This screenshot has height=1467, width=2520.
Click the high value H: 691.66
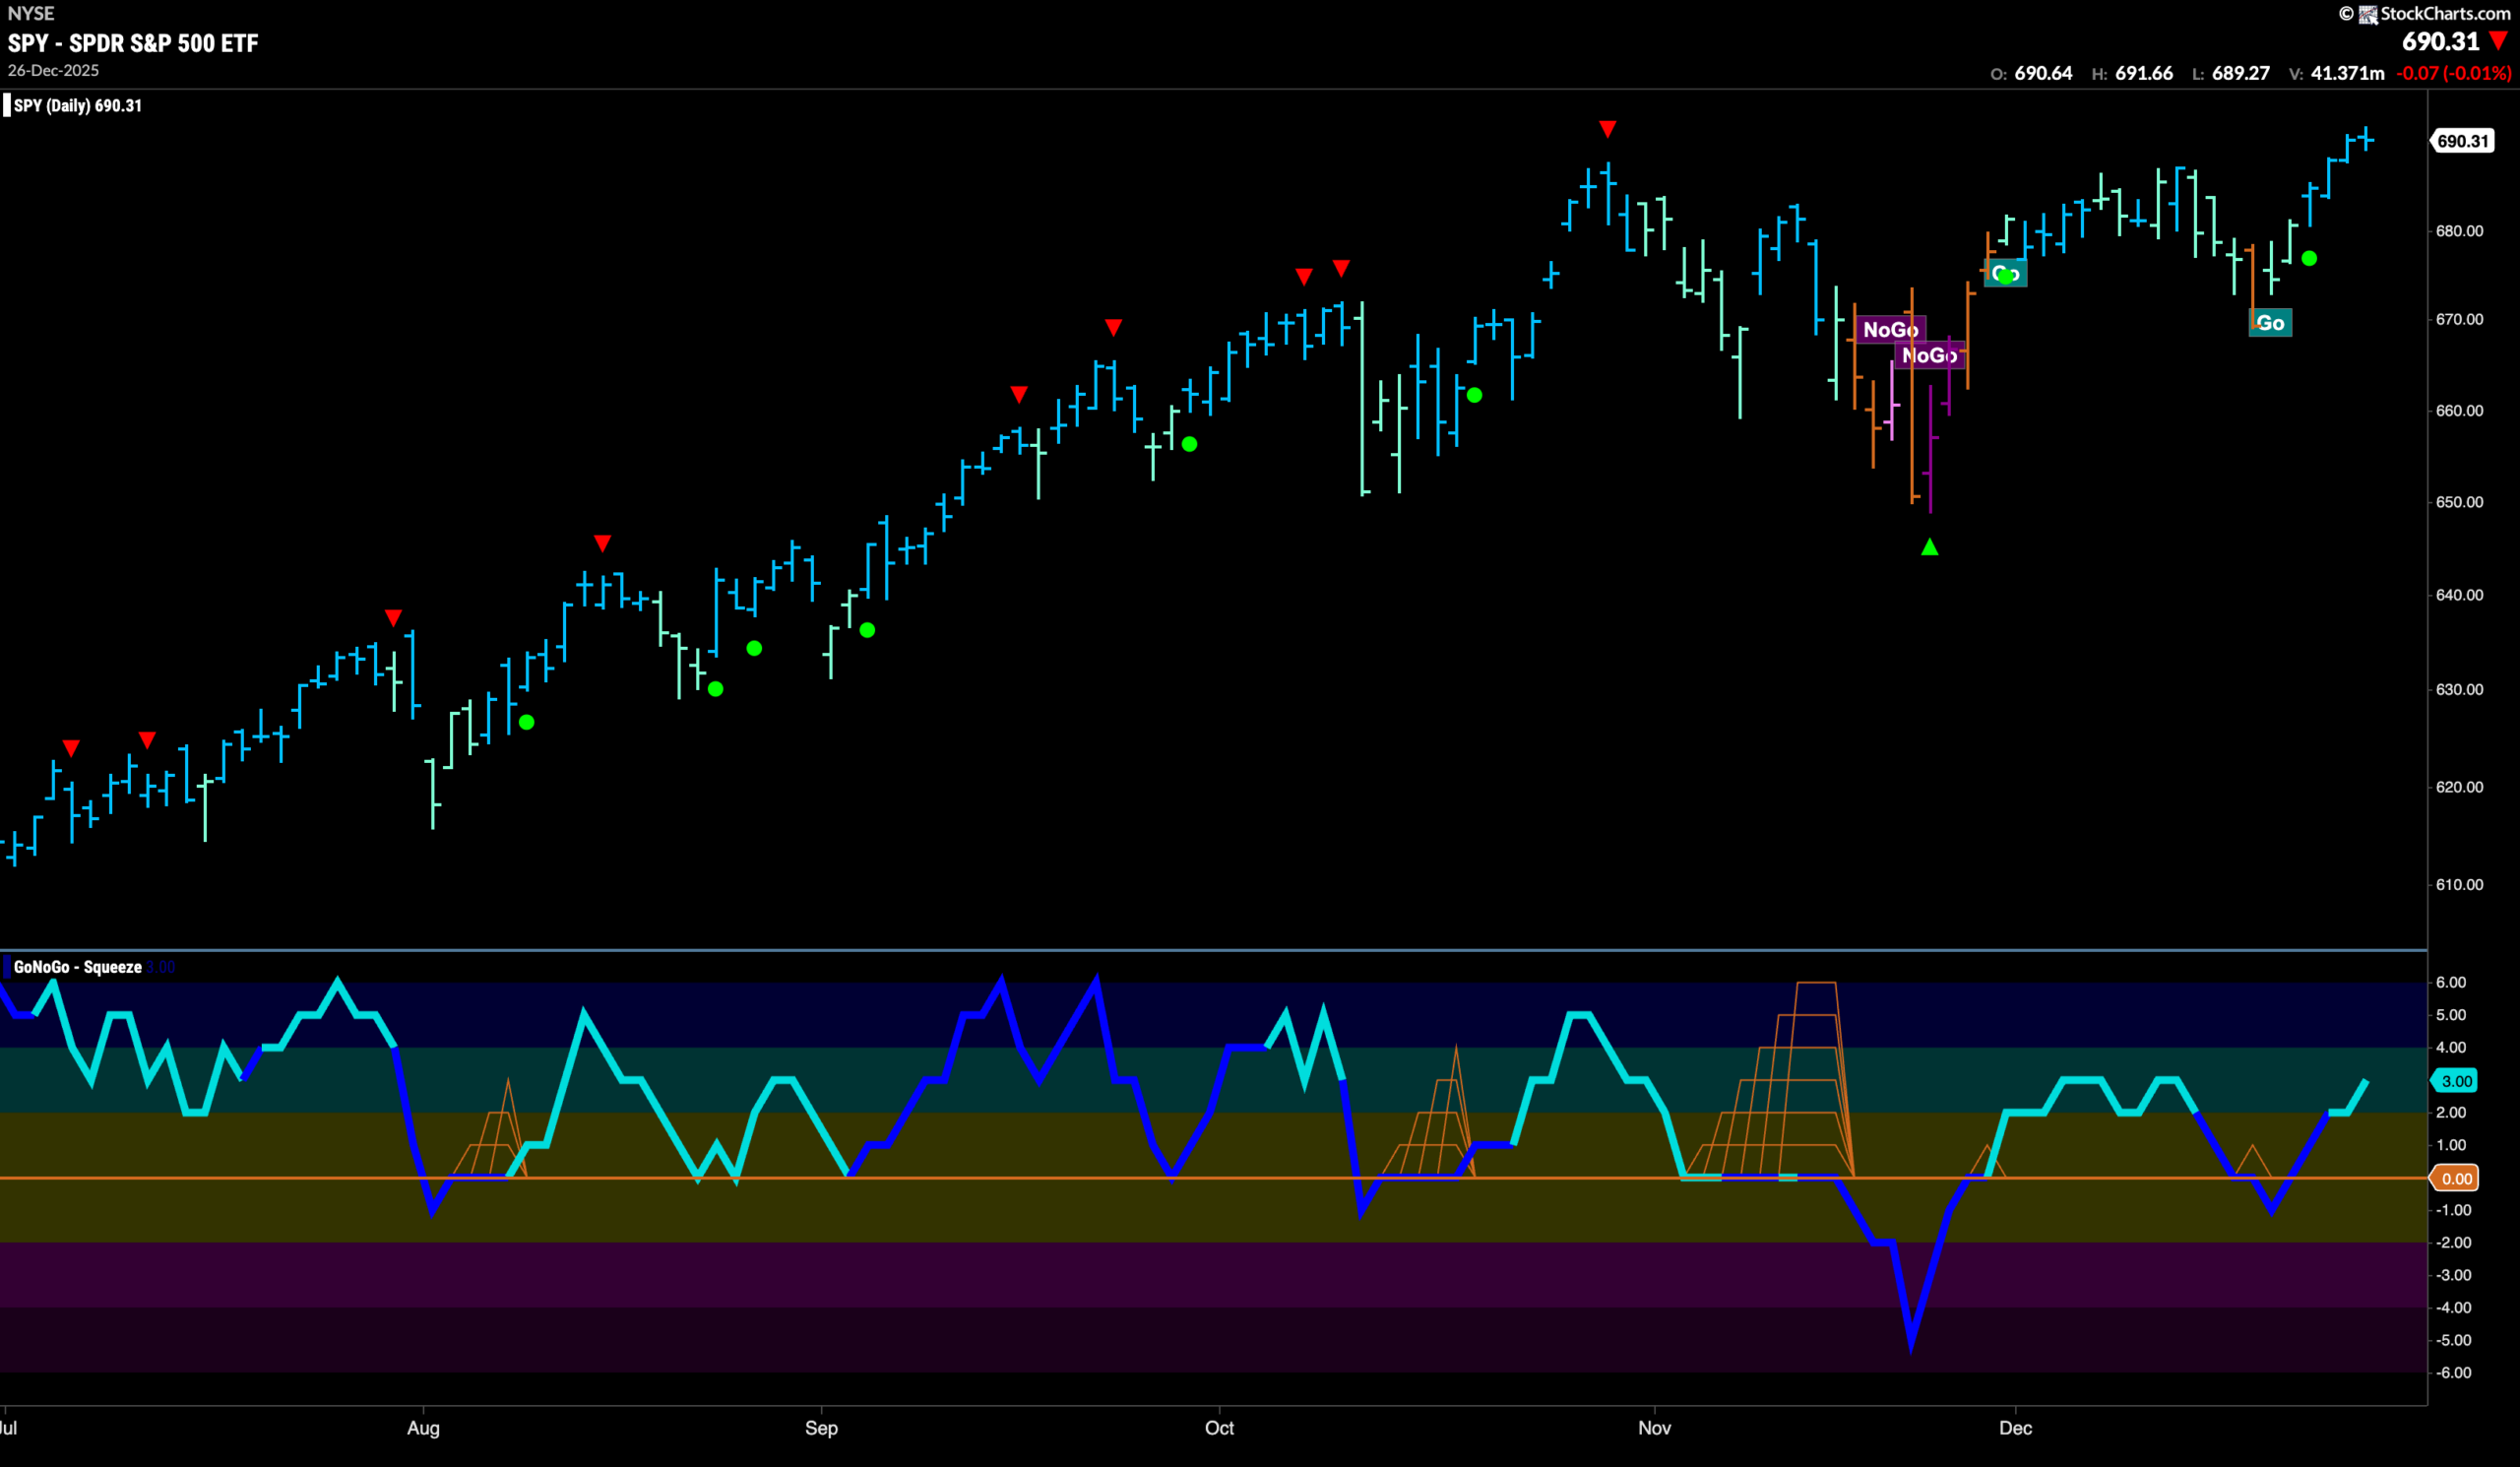(x=2132, y=73)
